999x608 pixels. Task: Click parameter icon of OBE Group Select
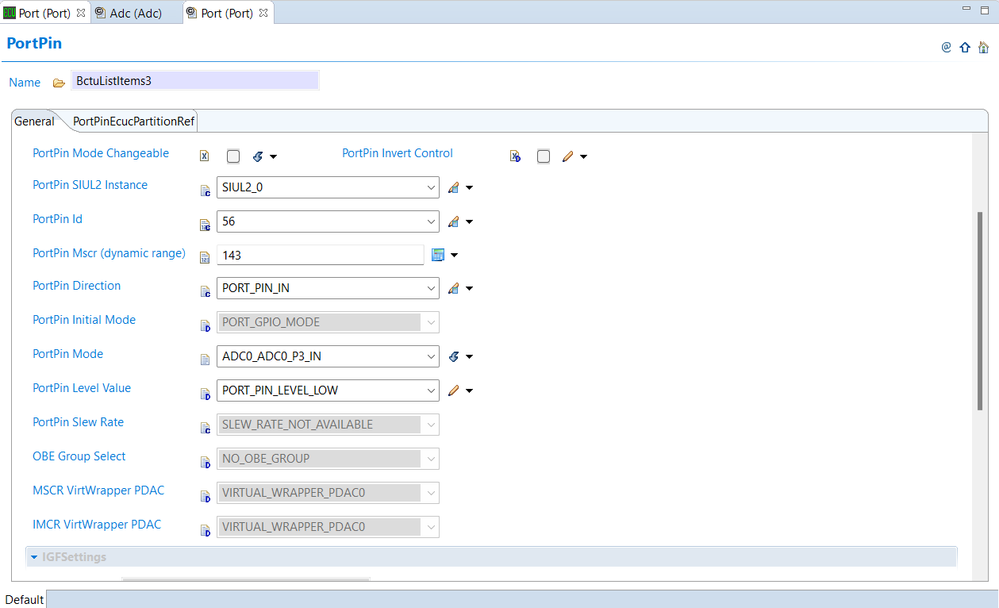[x=205, y=462]
